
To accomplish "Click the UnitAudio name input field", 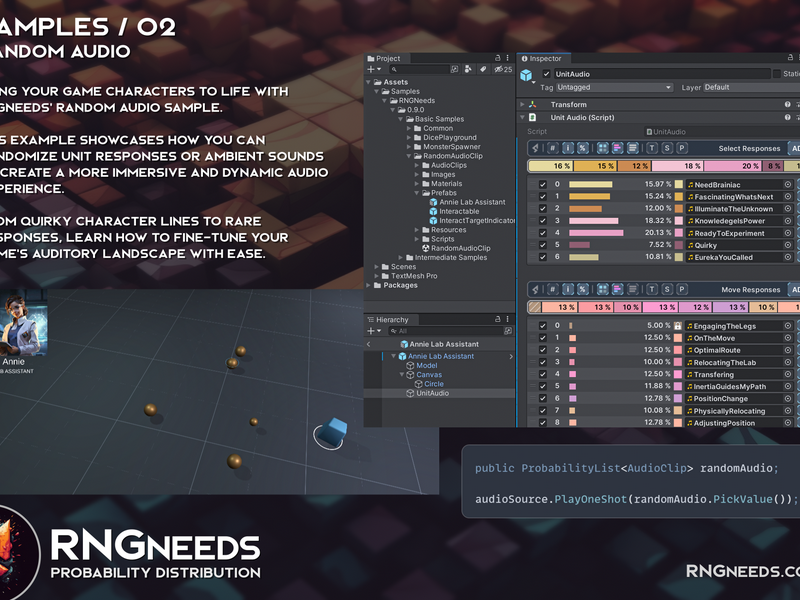I will tap(662, 74).
